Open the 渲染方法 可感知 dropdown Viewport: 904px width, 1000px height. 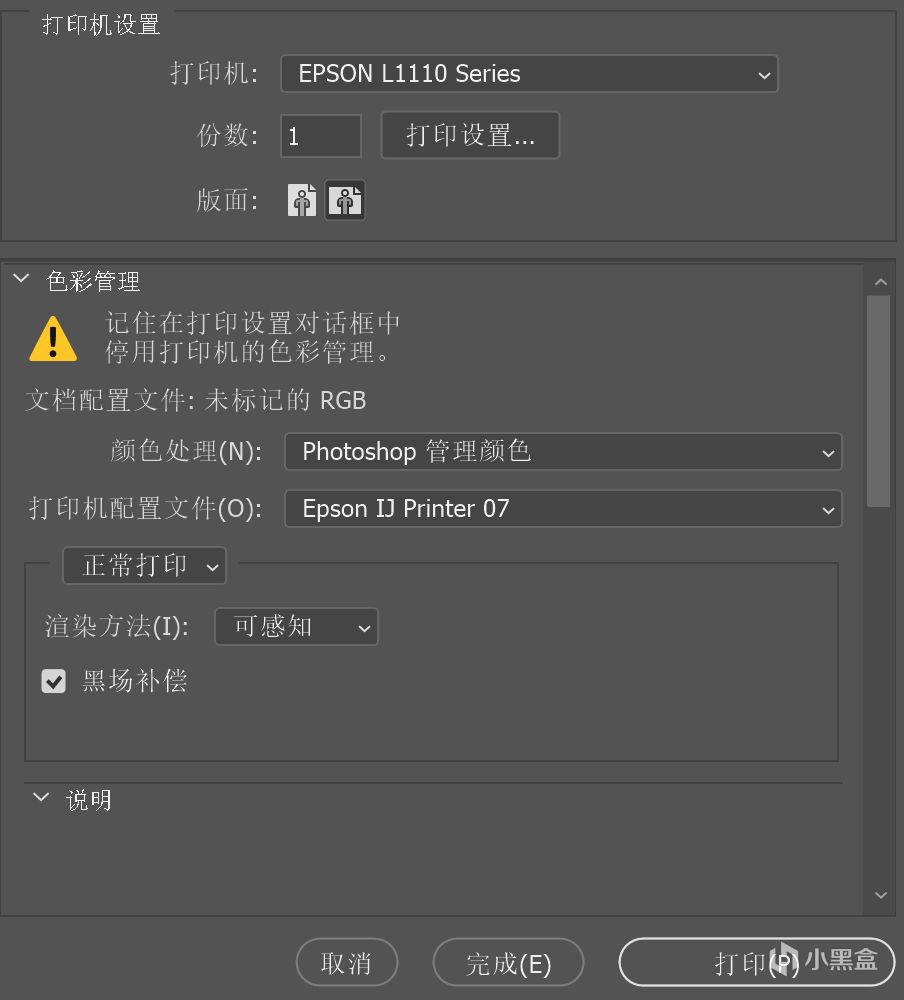point(297,626)
